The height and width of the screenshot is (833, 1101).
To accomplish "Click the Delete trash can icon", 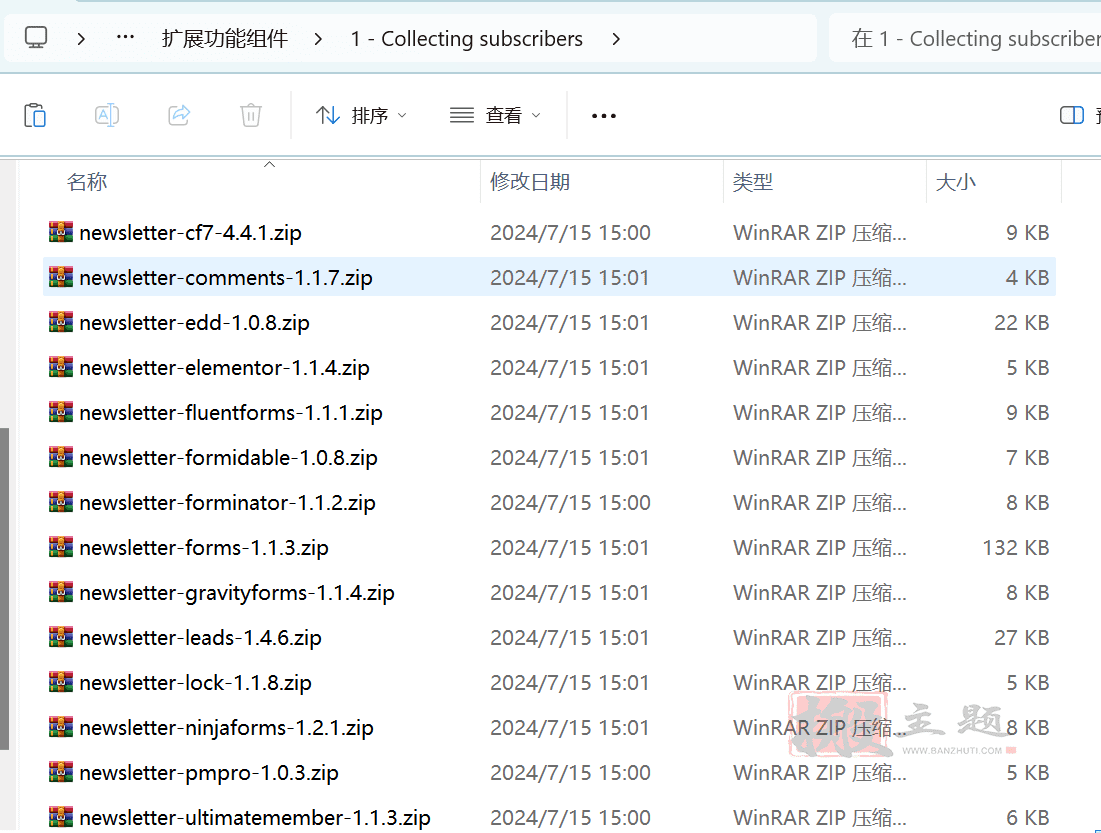I will tap(251, 115).
